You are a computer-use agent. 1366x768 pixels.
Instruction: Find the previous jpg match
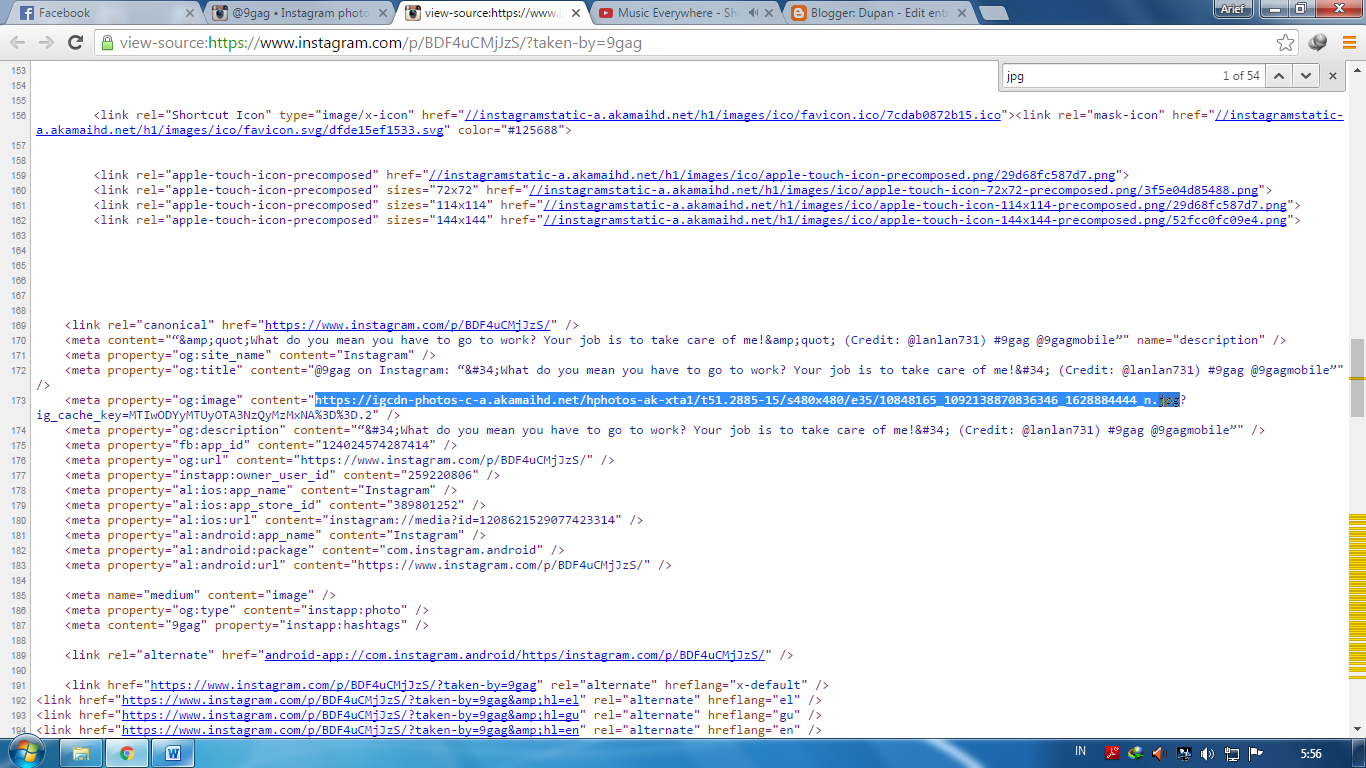click(x=1278, y=74)
